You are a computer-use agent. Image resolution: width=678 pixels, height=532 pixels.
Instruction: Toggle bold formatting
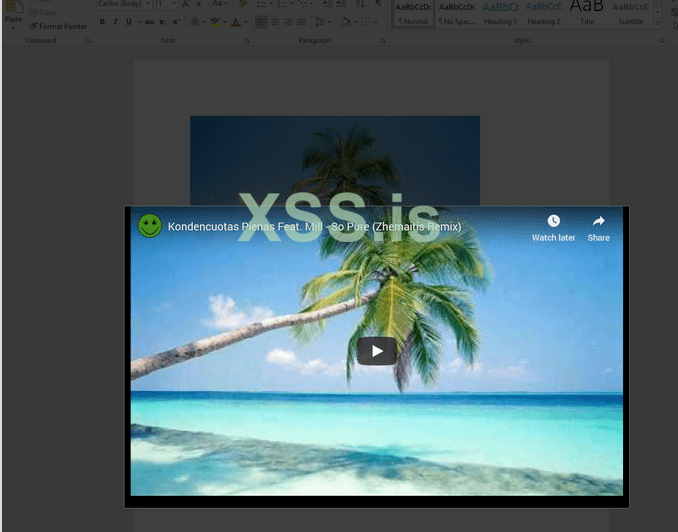[x=102, y=22]
